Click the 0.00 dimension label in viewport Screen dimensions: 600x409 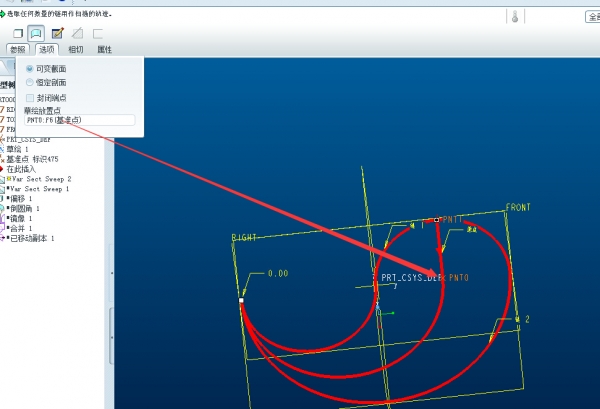coord(277,273)
